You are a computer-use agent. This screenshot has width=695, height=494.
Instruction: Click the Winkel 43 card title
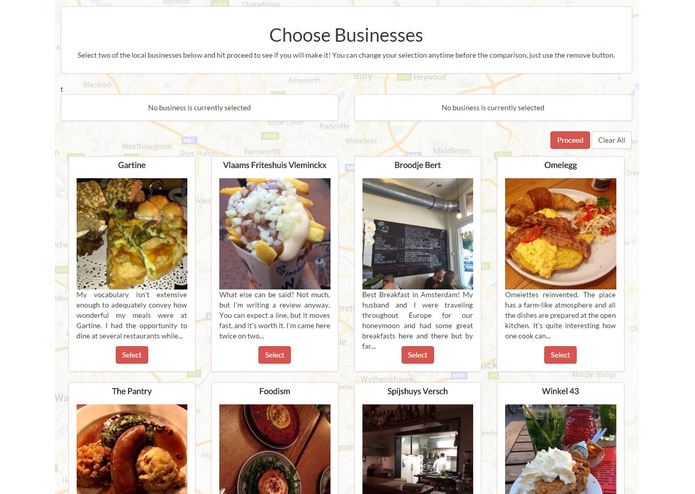pyautogui.click(x=560, y=391)
